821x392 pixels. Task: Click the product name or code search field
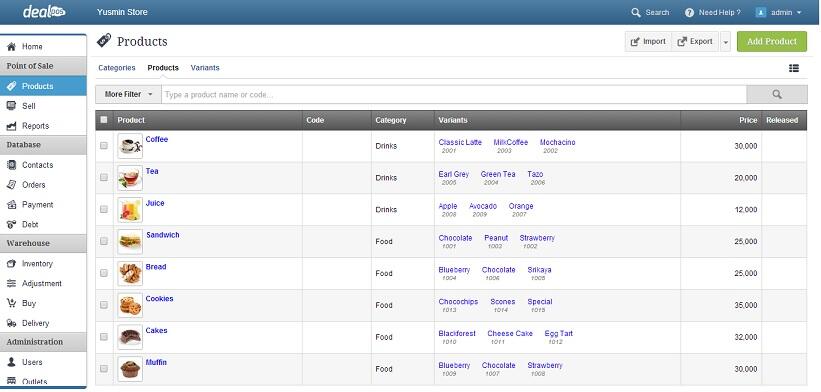453,94
